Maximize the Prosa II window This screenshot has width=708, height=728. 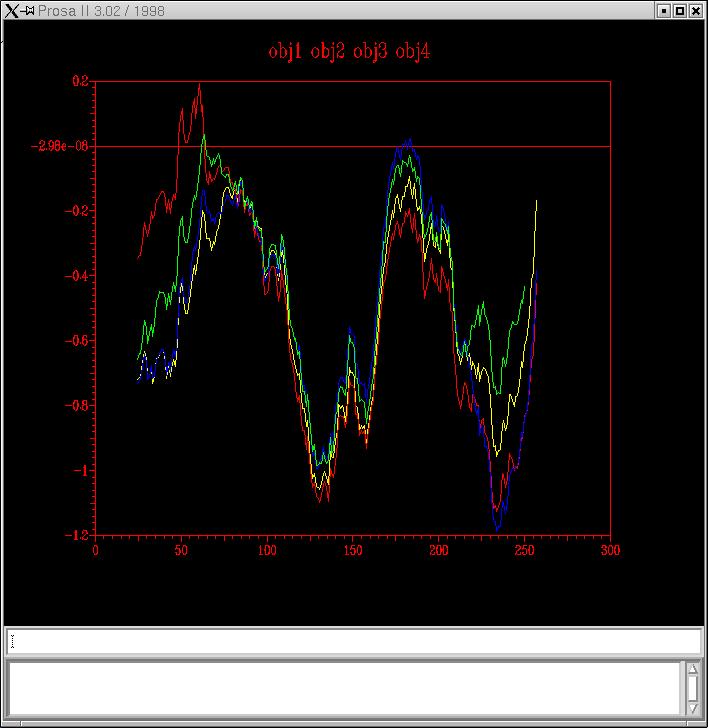pyautogui.click(x=680, y=11)
